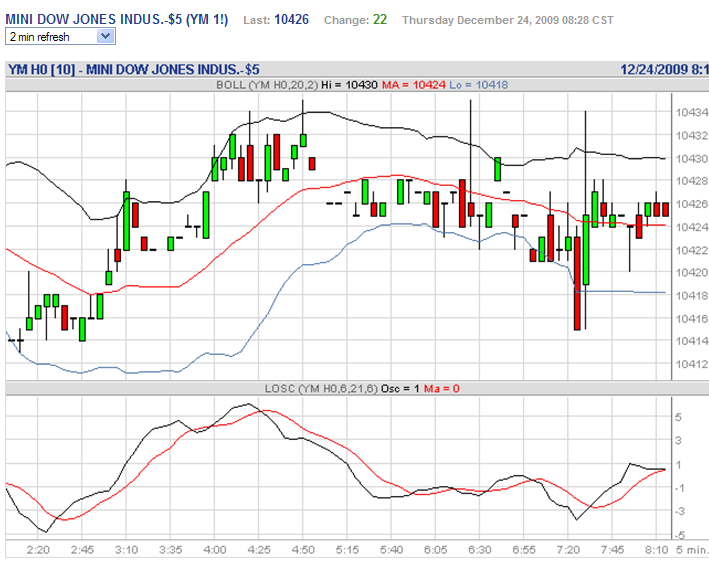Click the 10428 price axis label
The height and width of the screenshot is (564, 709).
click(692, 181)
